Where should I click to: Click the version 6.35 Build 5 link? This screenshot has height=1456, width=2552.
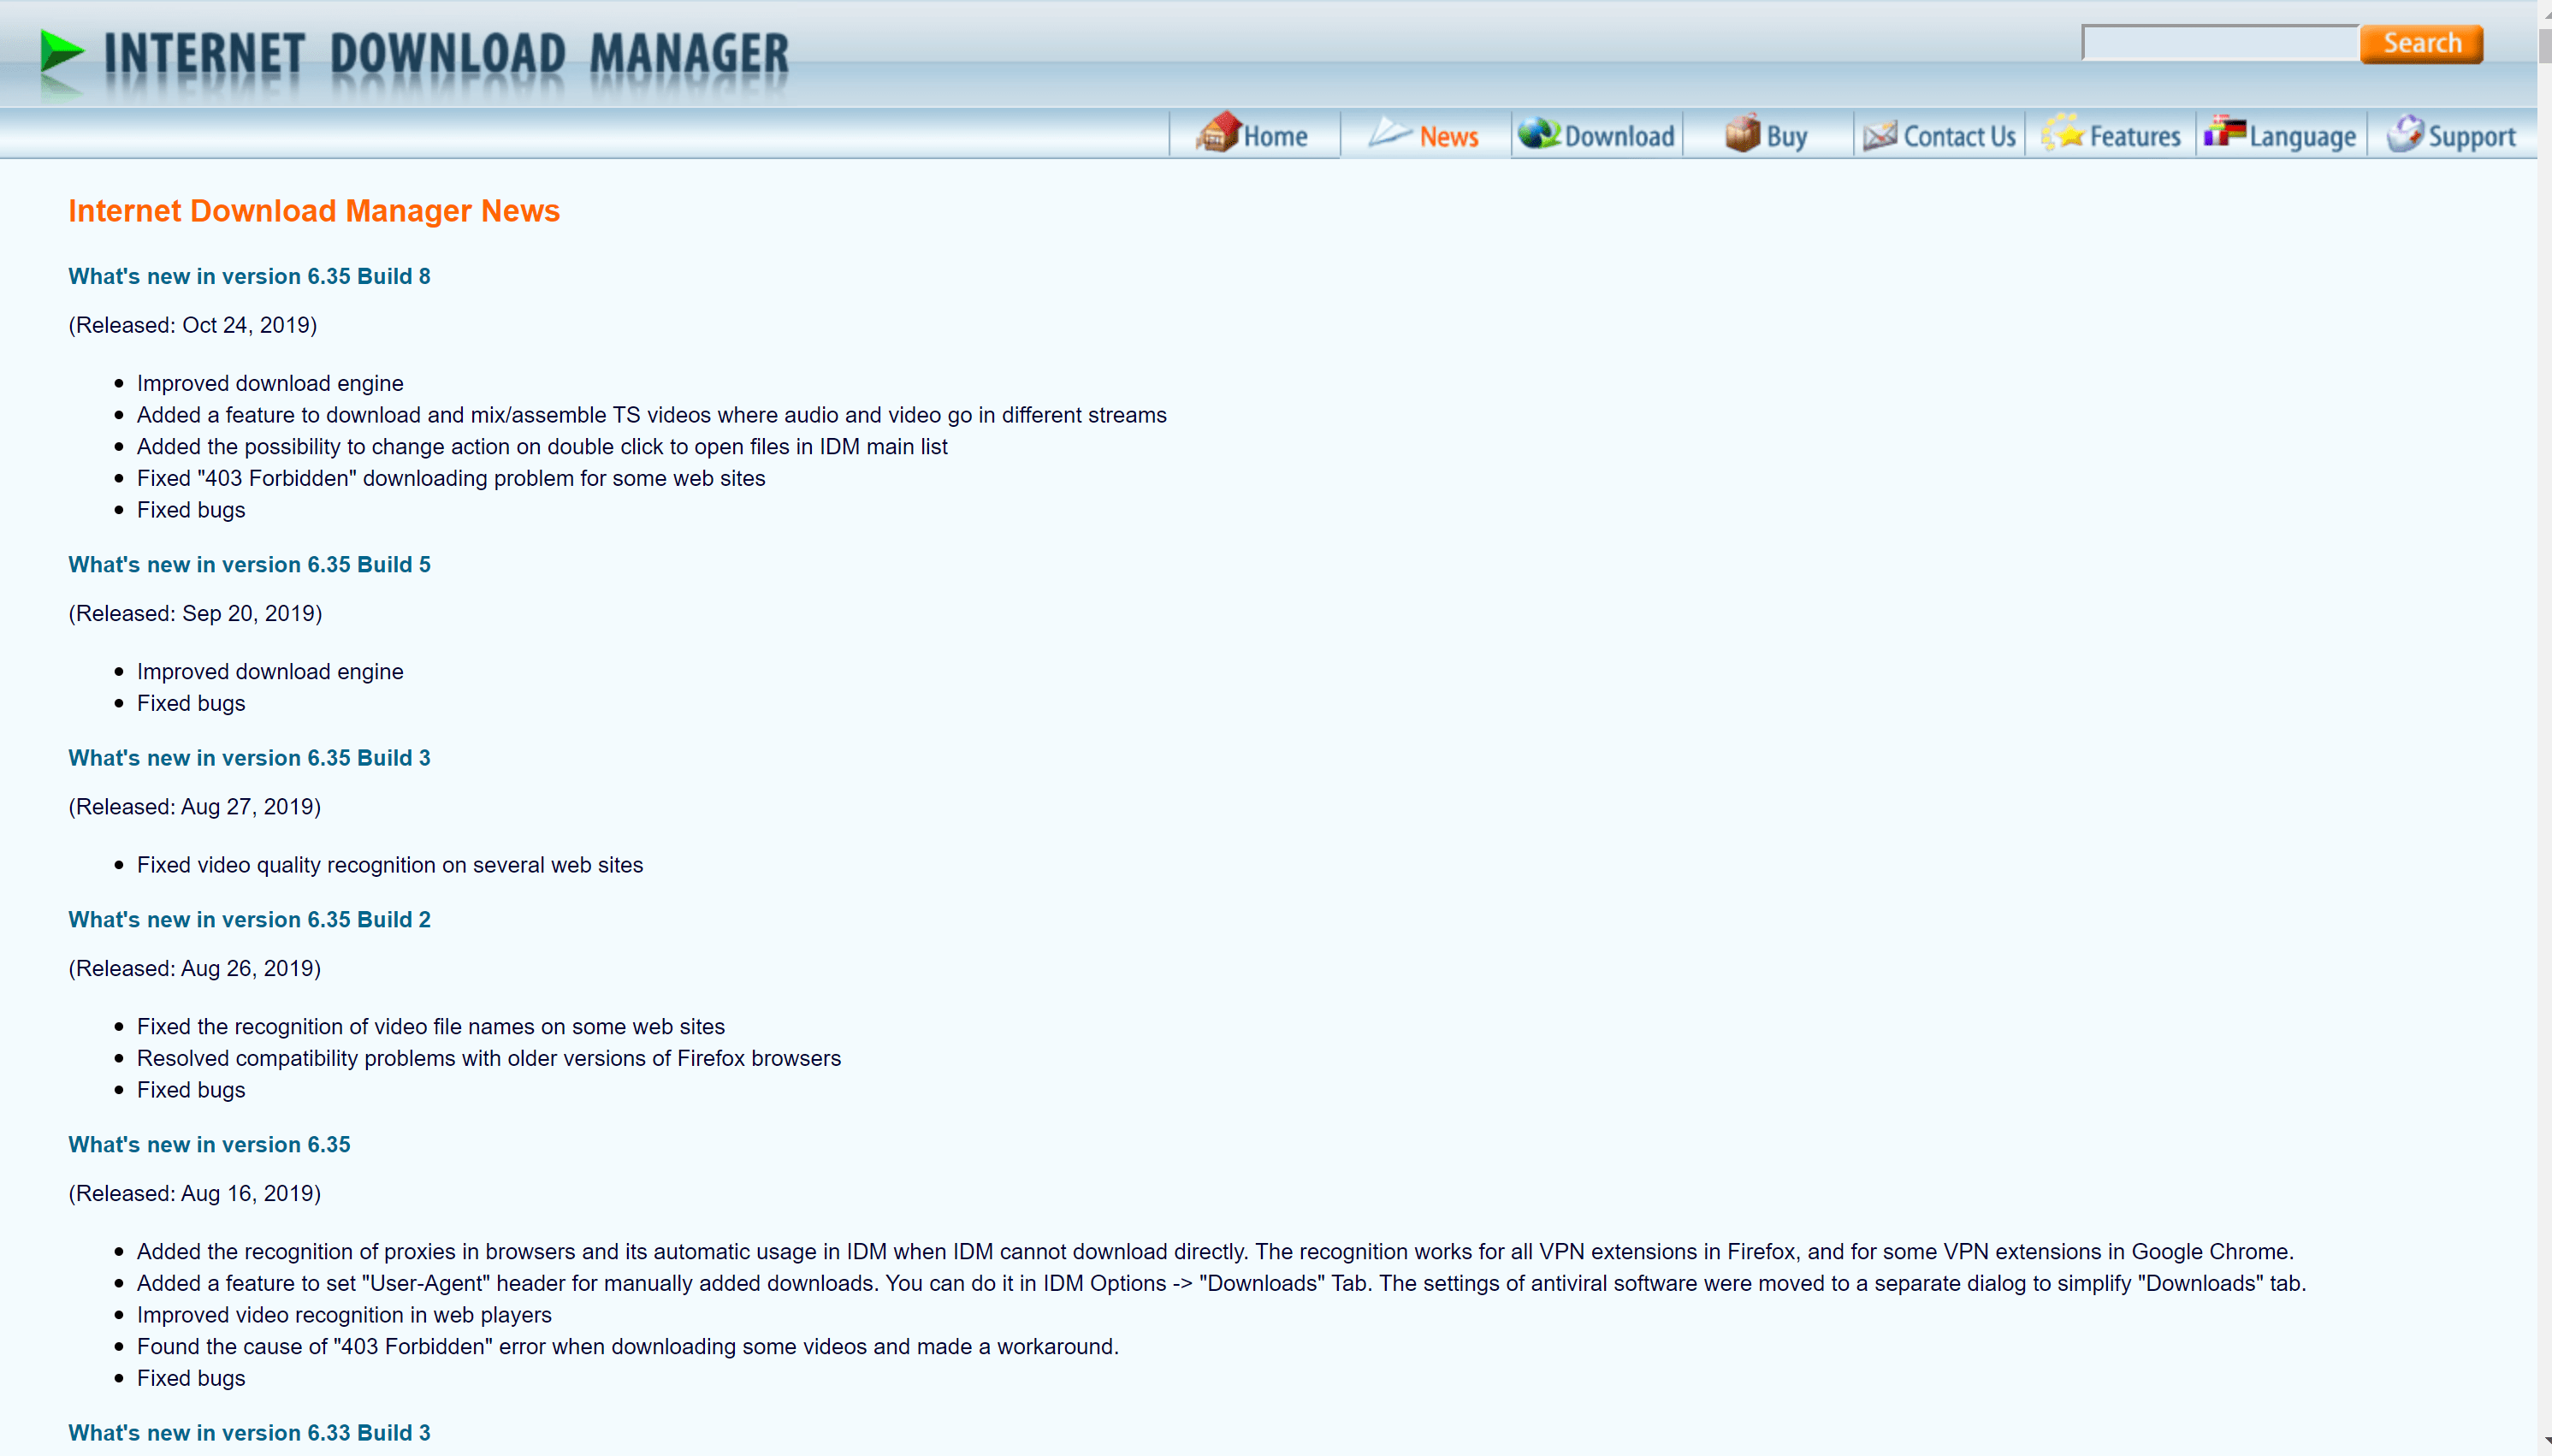pos(249,564)
